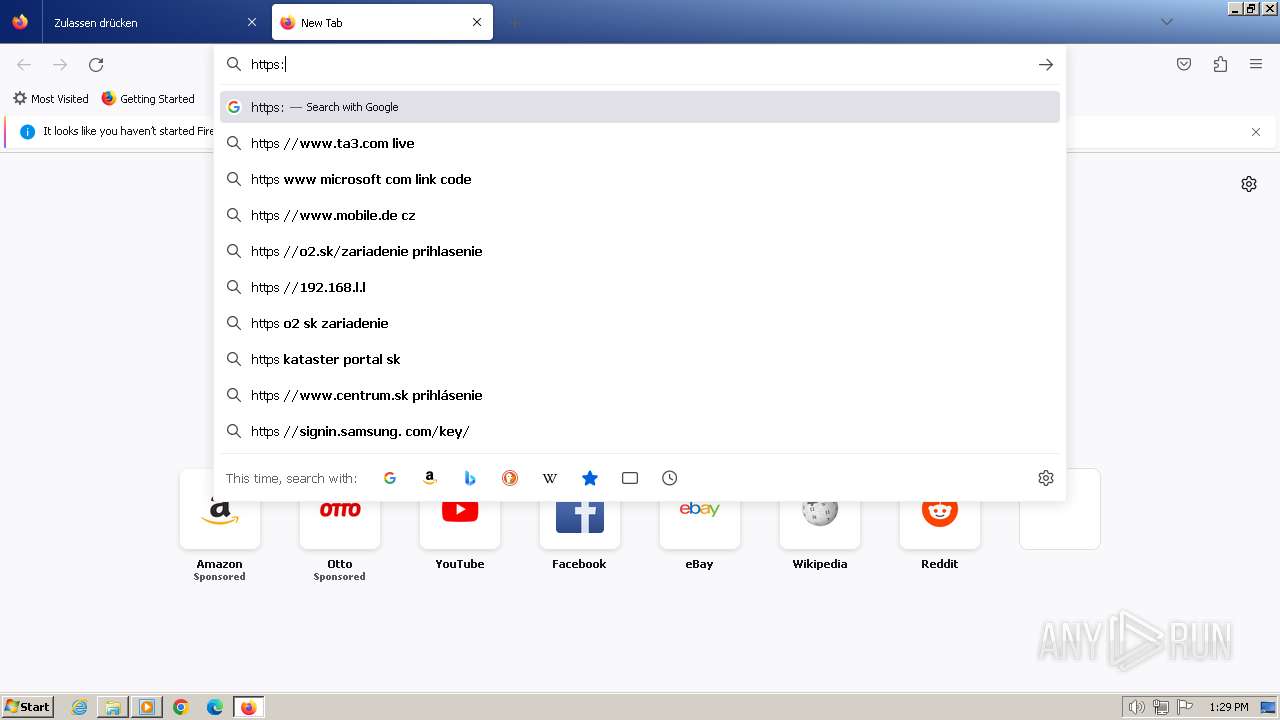The height and width of the screenshot is (720, 1280).
Task: Choose suggestion www.centrum.sk prihlásenie
Action: pyautogui.click(x=640, y=395)
